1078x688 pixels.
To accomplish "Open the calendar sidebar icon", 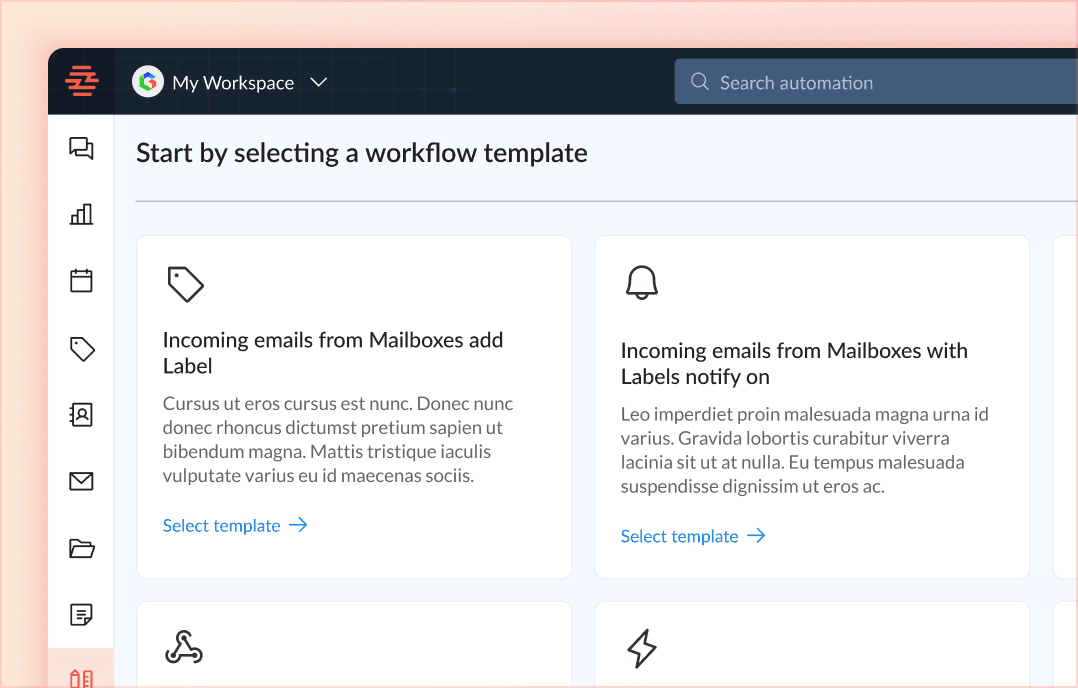I will (x=81, y=280).
